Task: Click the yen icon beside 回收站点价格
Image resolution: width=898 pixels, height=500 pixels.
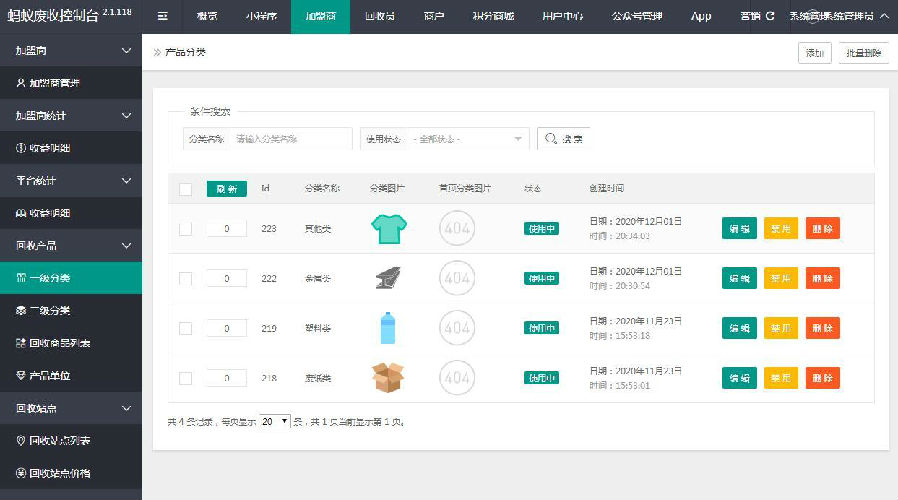Action: click(x=21, y=473)
